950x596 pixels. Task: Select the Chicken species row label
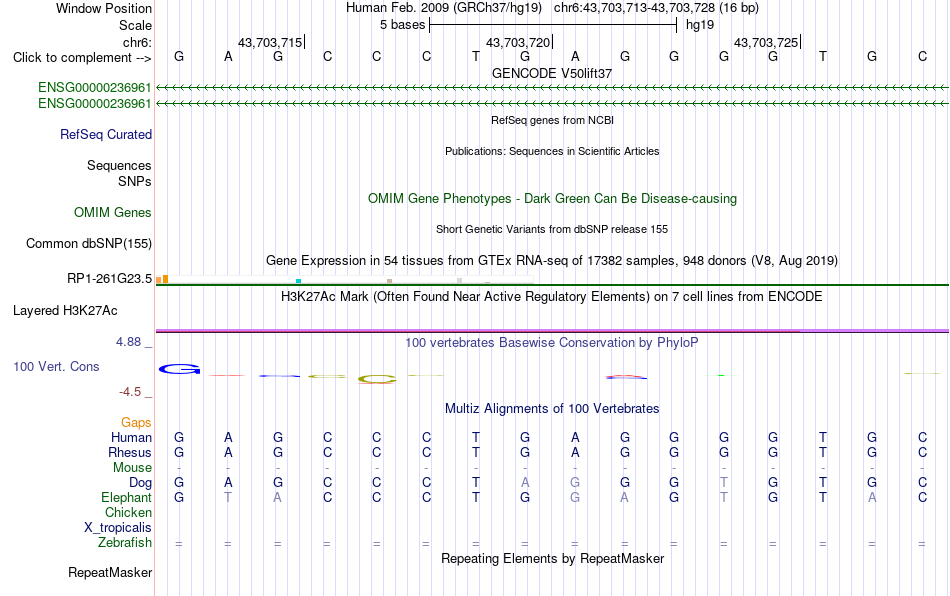point(128,512)
